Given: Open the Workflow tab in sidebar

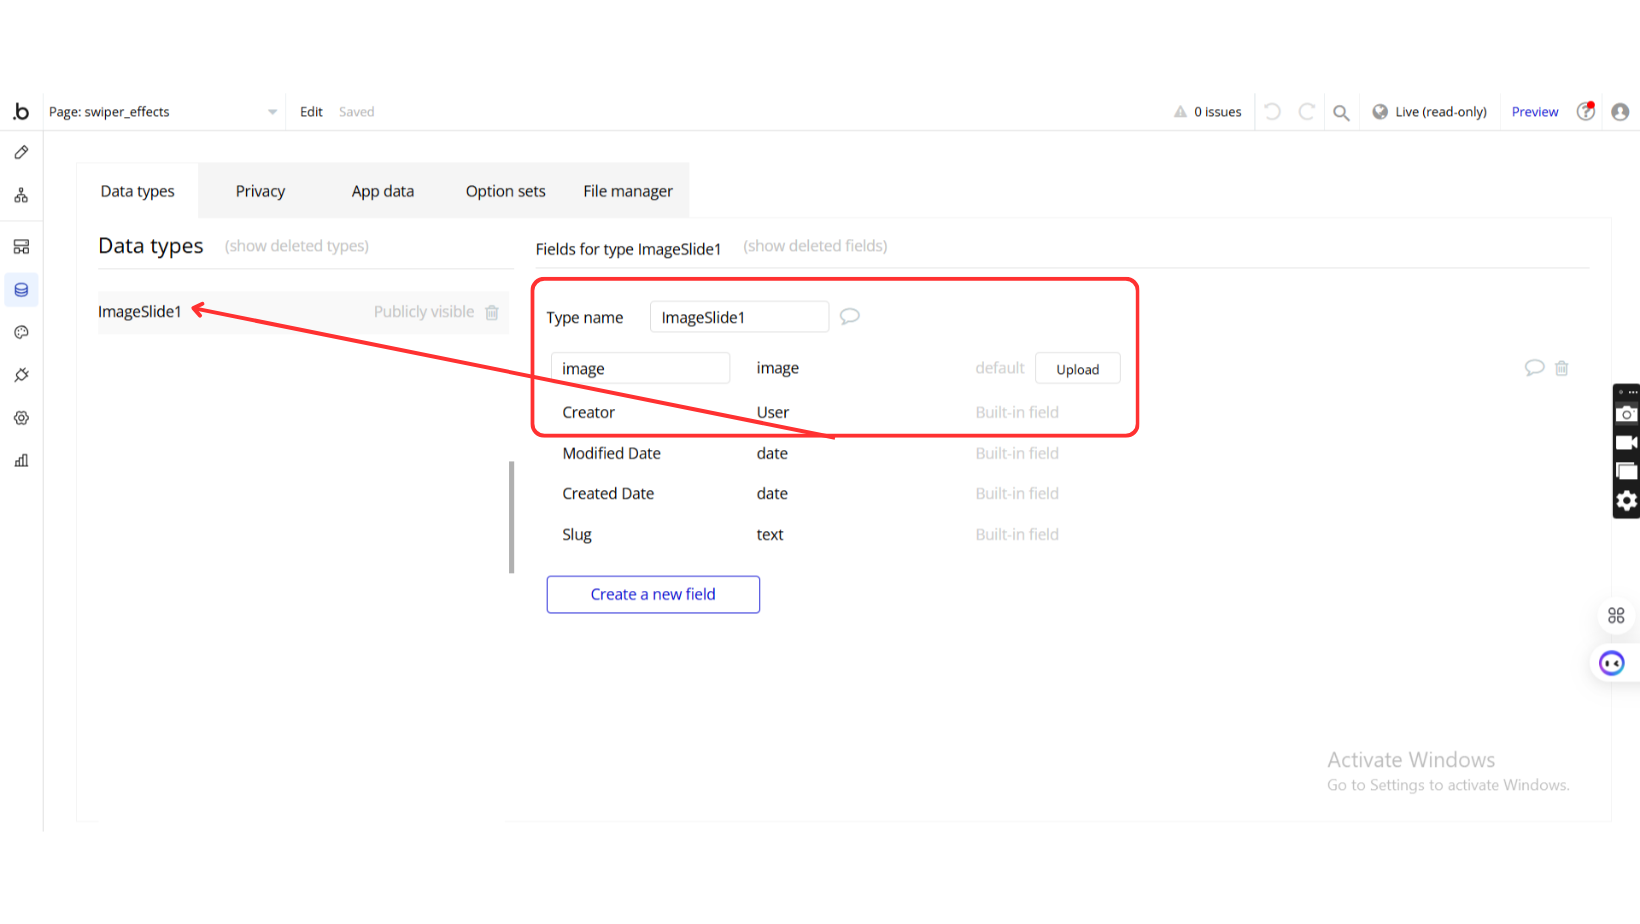Looking at the screenshot, I should pyautogui.click(x=21, y=196).
